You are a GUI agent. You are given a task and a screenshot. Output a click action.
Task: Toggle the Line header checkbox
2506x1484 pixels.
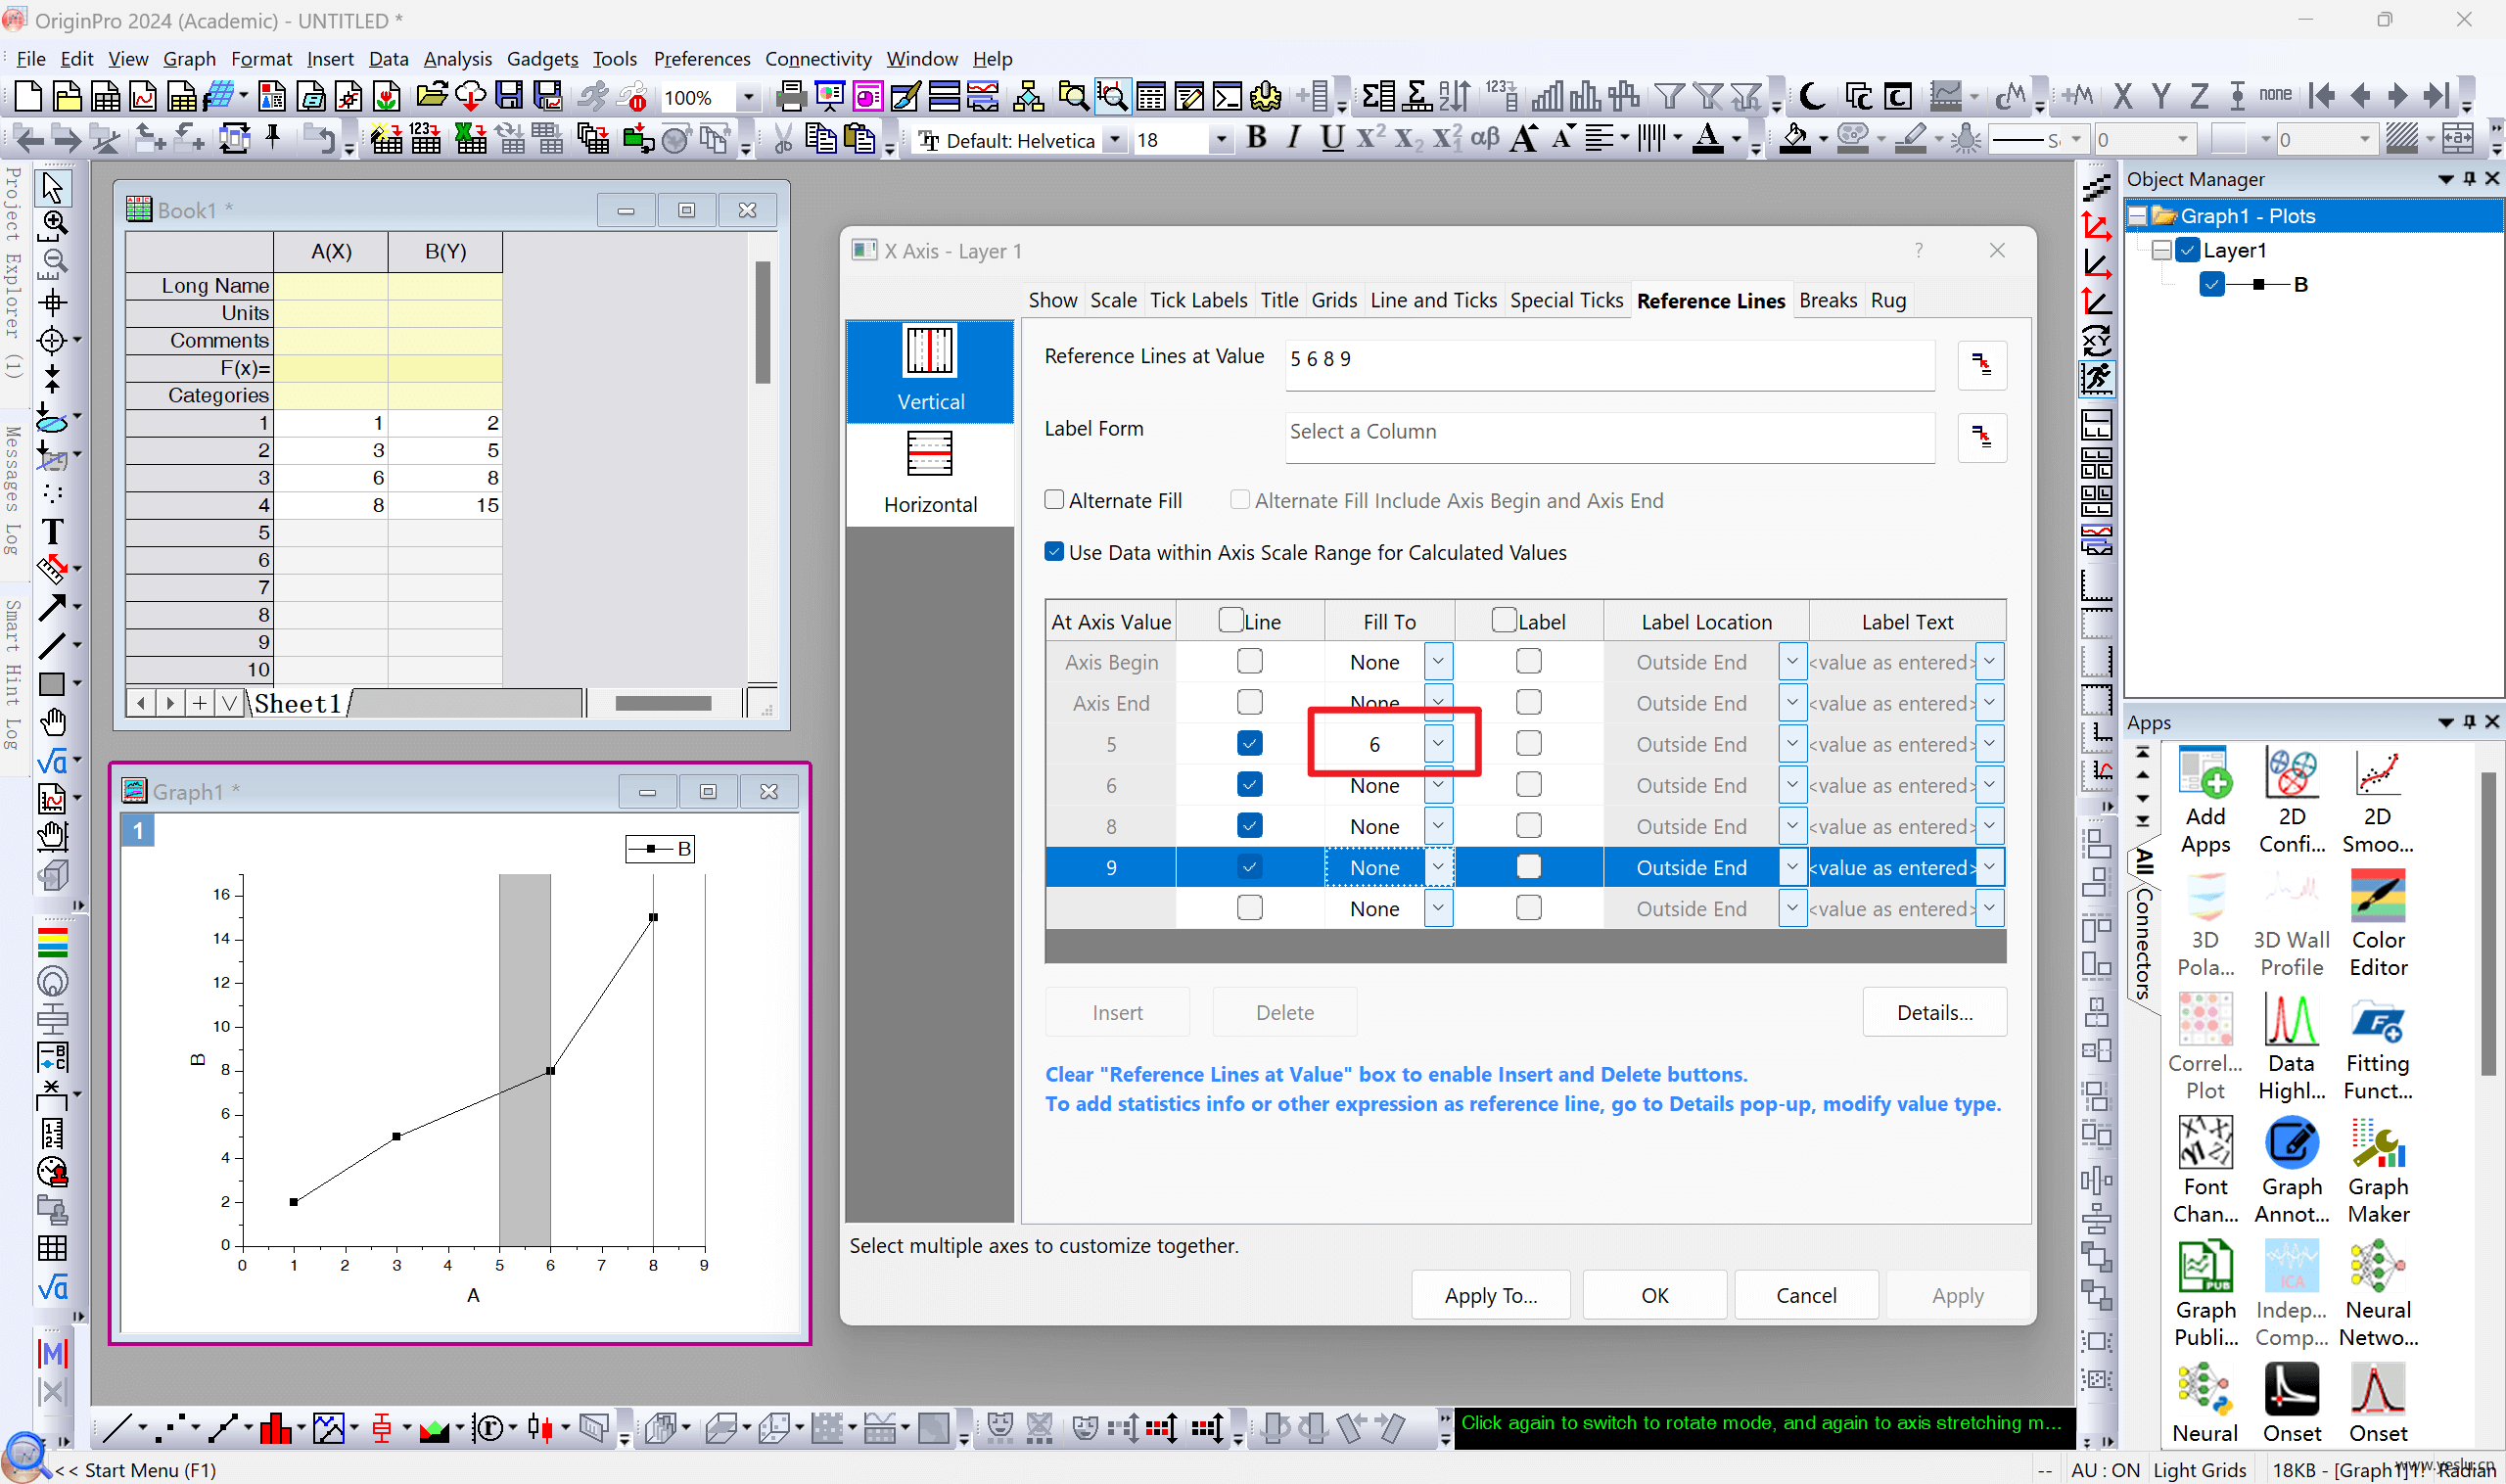[1231, 620]
